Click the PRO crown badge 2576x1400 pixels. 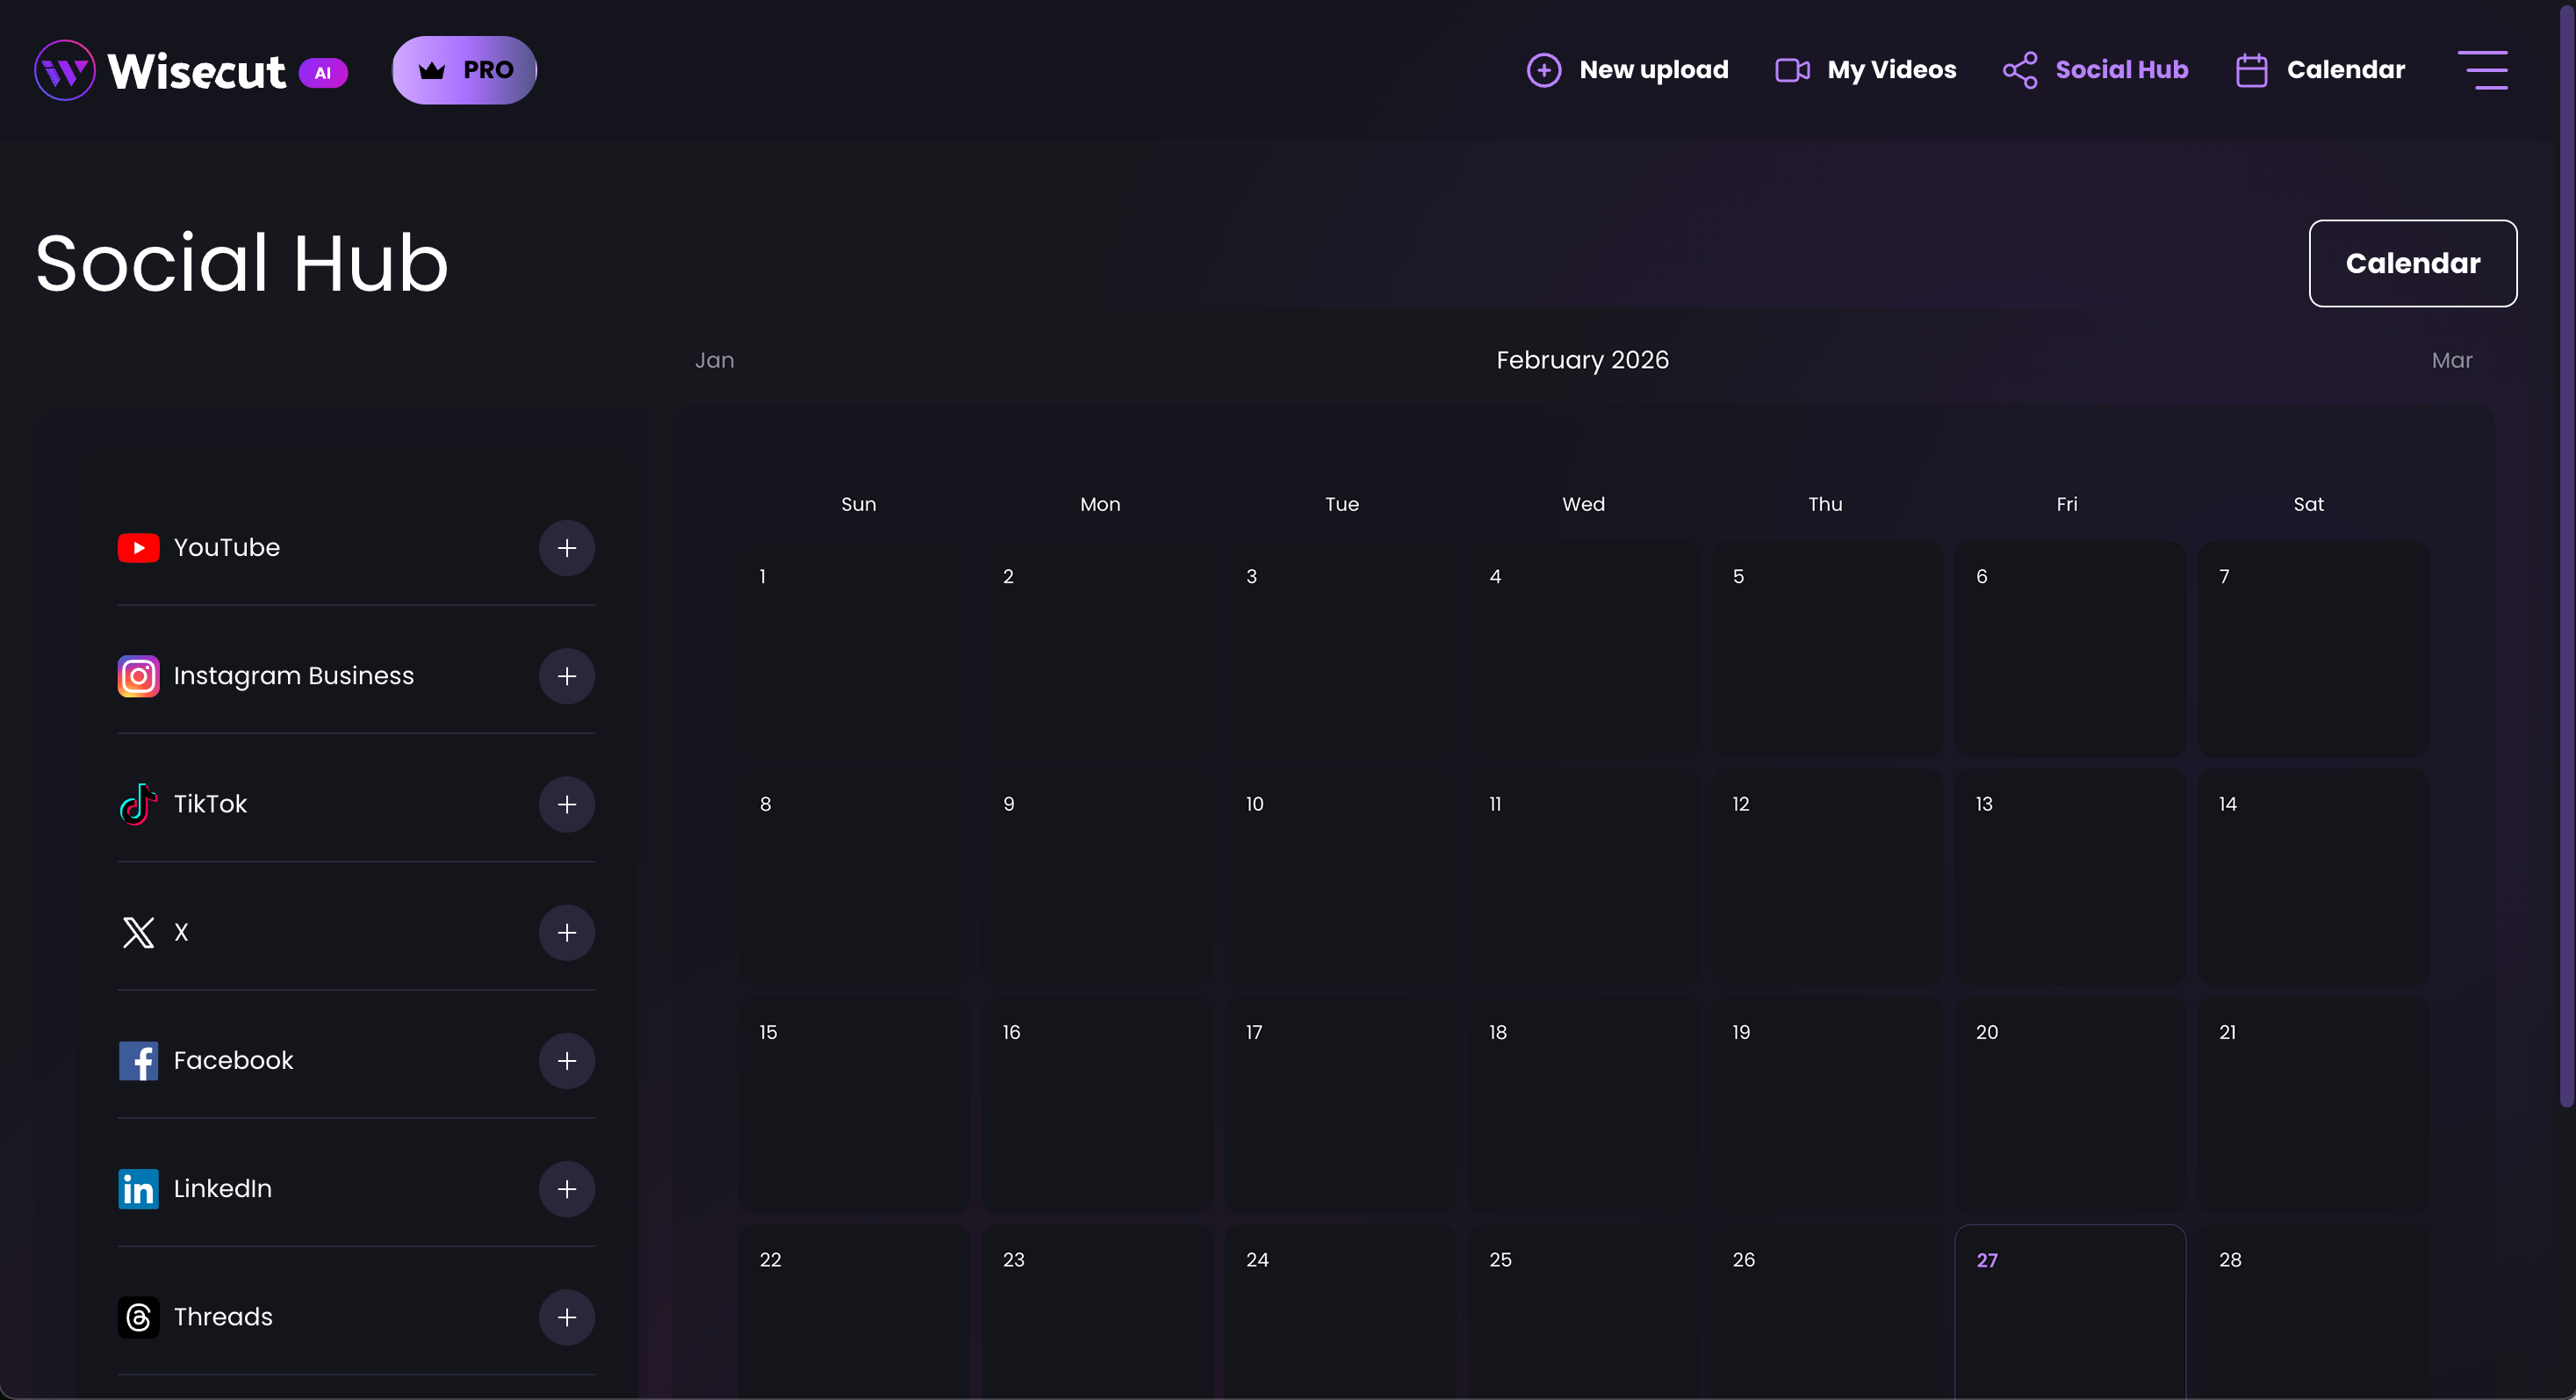tap(464, 70)
